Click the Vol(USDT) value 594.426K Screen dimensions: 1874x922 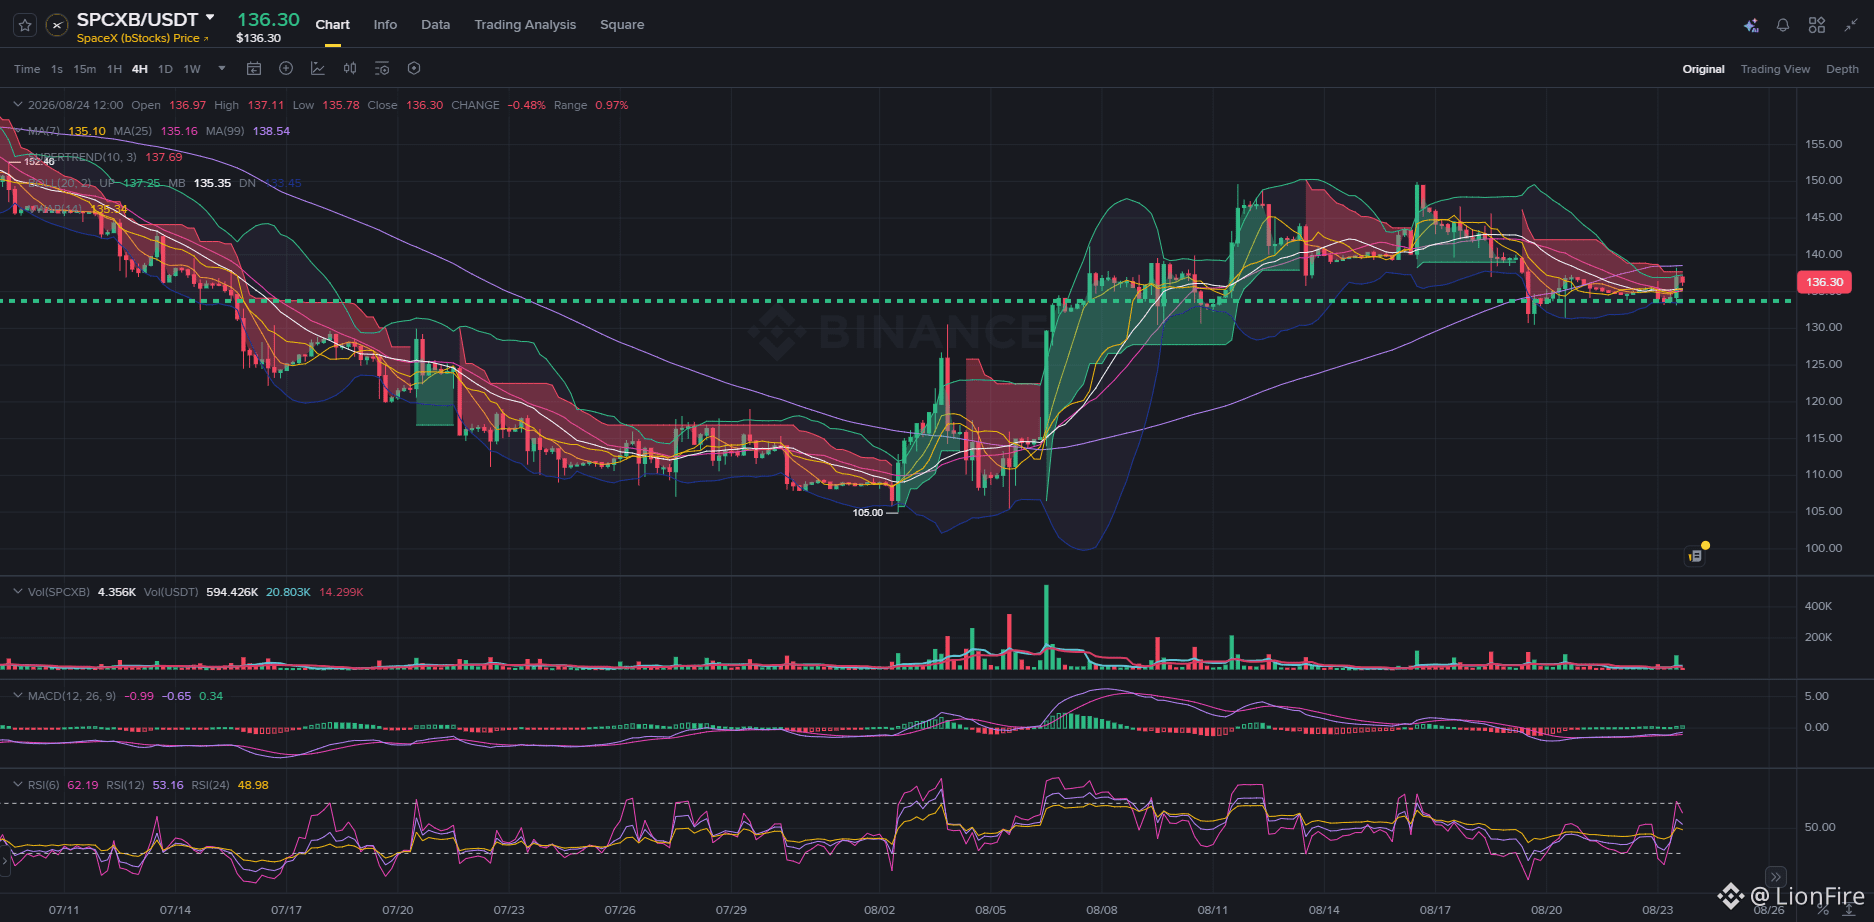(x=232, y=592)
